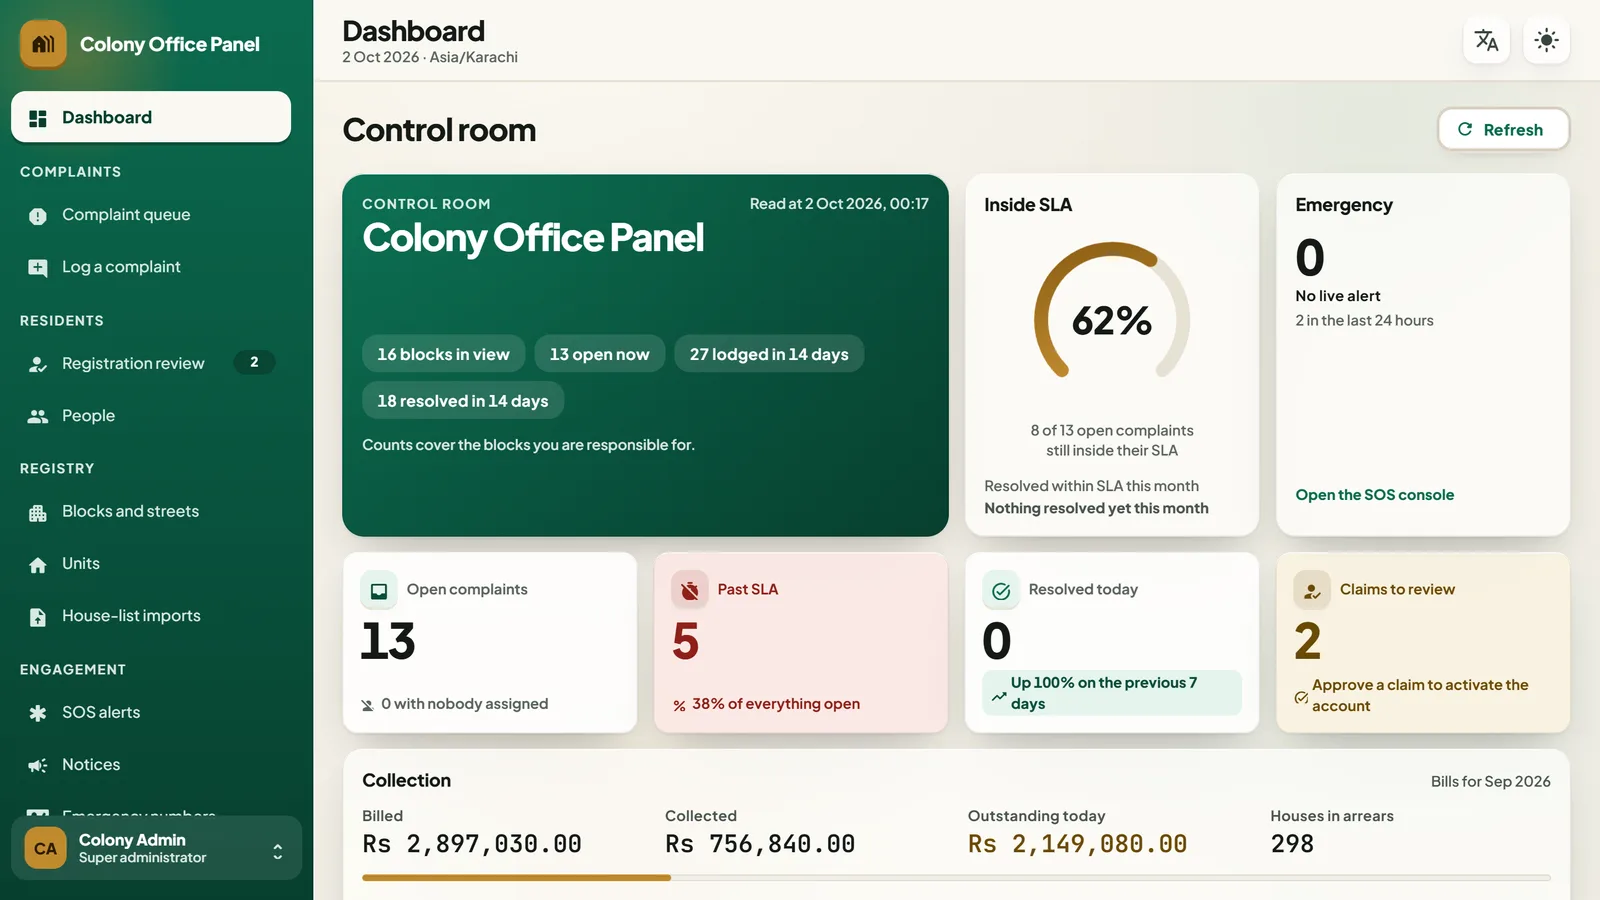Click the Open complaints card icon

pyautogui.click(x=379, y=591)
